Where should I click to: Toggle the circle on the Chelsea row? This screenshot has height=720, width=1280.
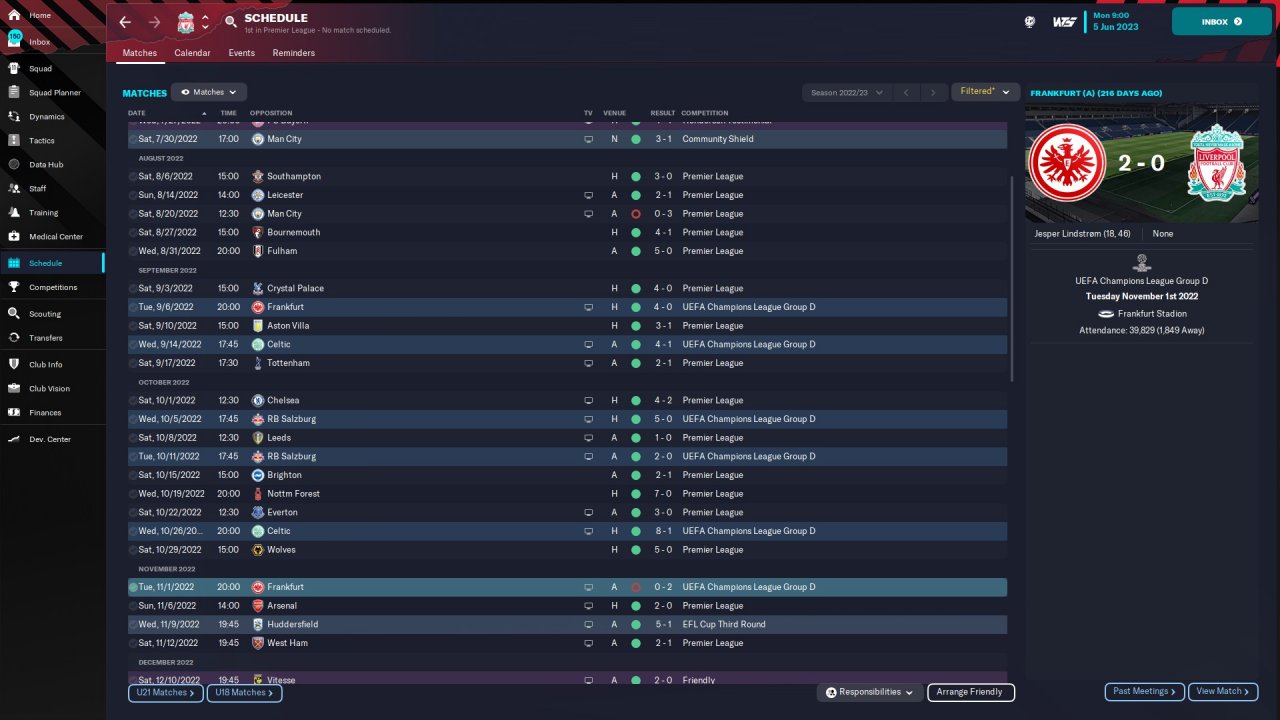point(134,400)
